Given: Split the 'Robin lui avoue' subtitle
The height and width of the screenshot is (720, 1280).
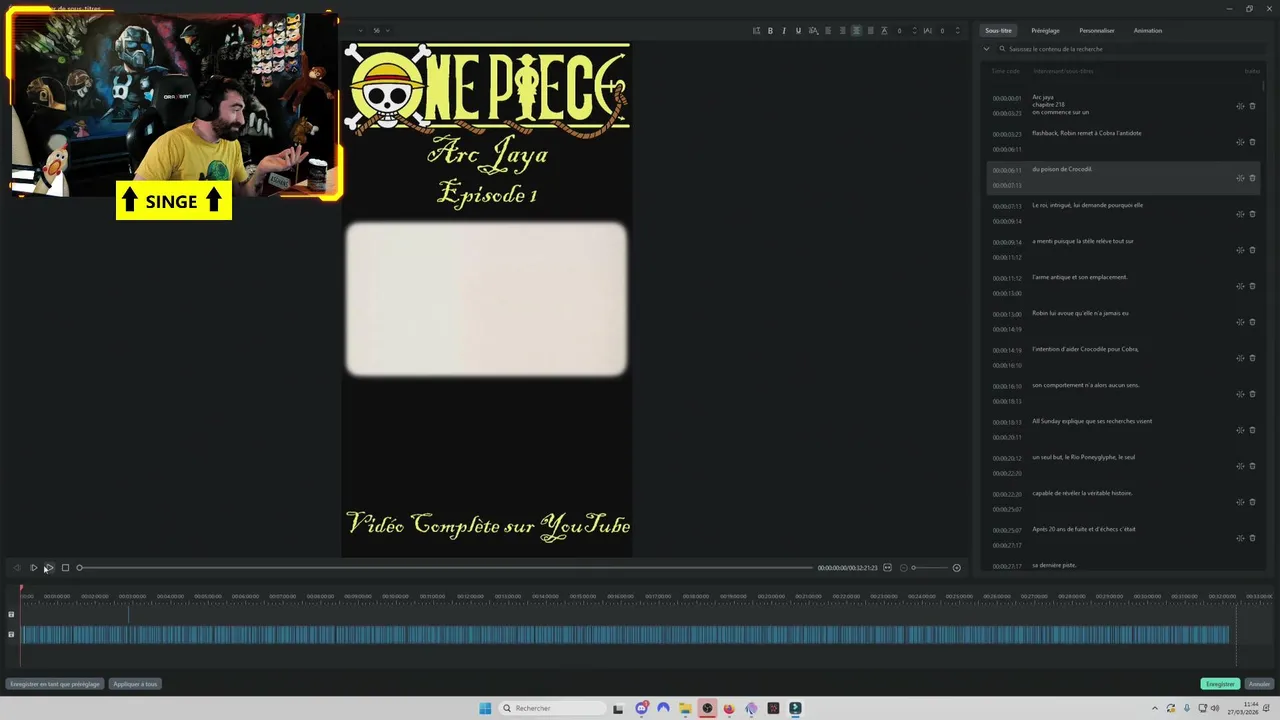Looking at the screenshot, I should pyautogui.click(x=1240, y=322).
